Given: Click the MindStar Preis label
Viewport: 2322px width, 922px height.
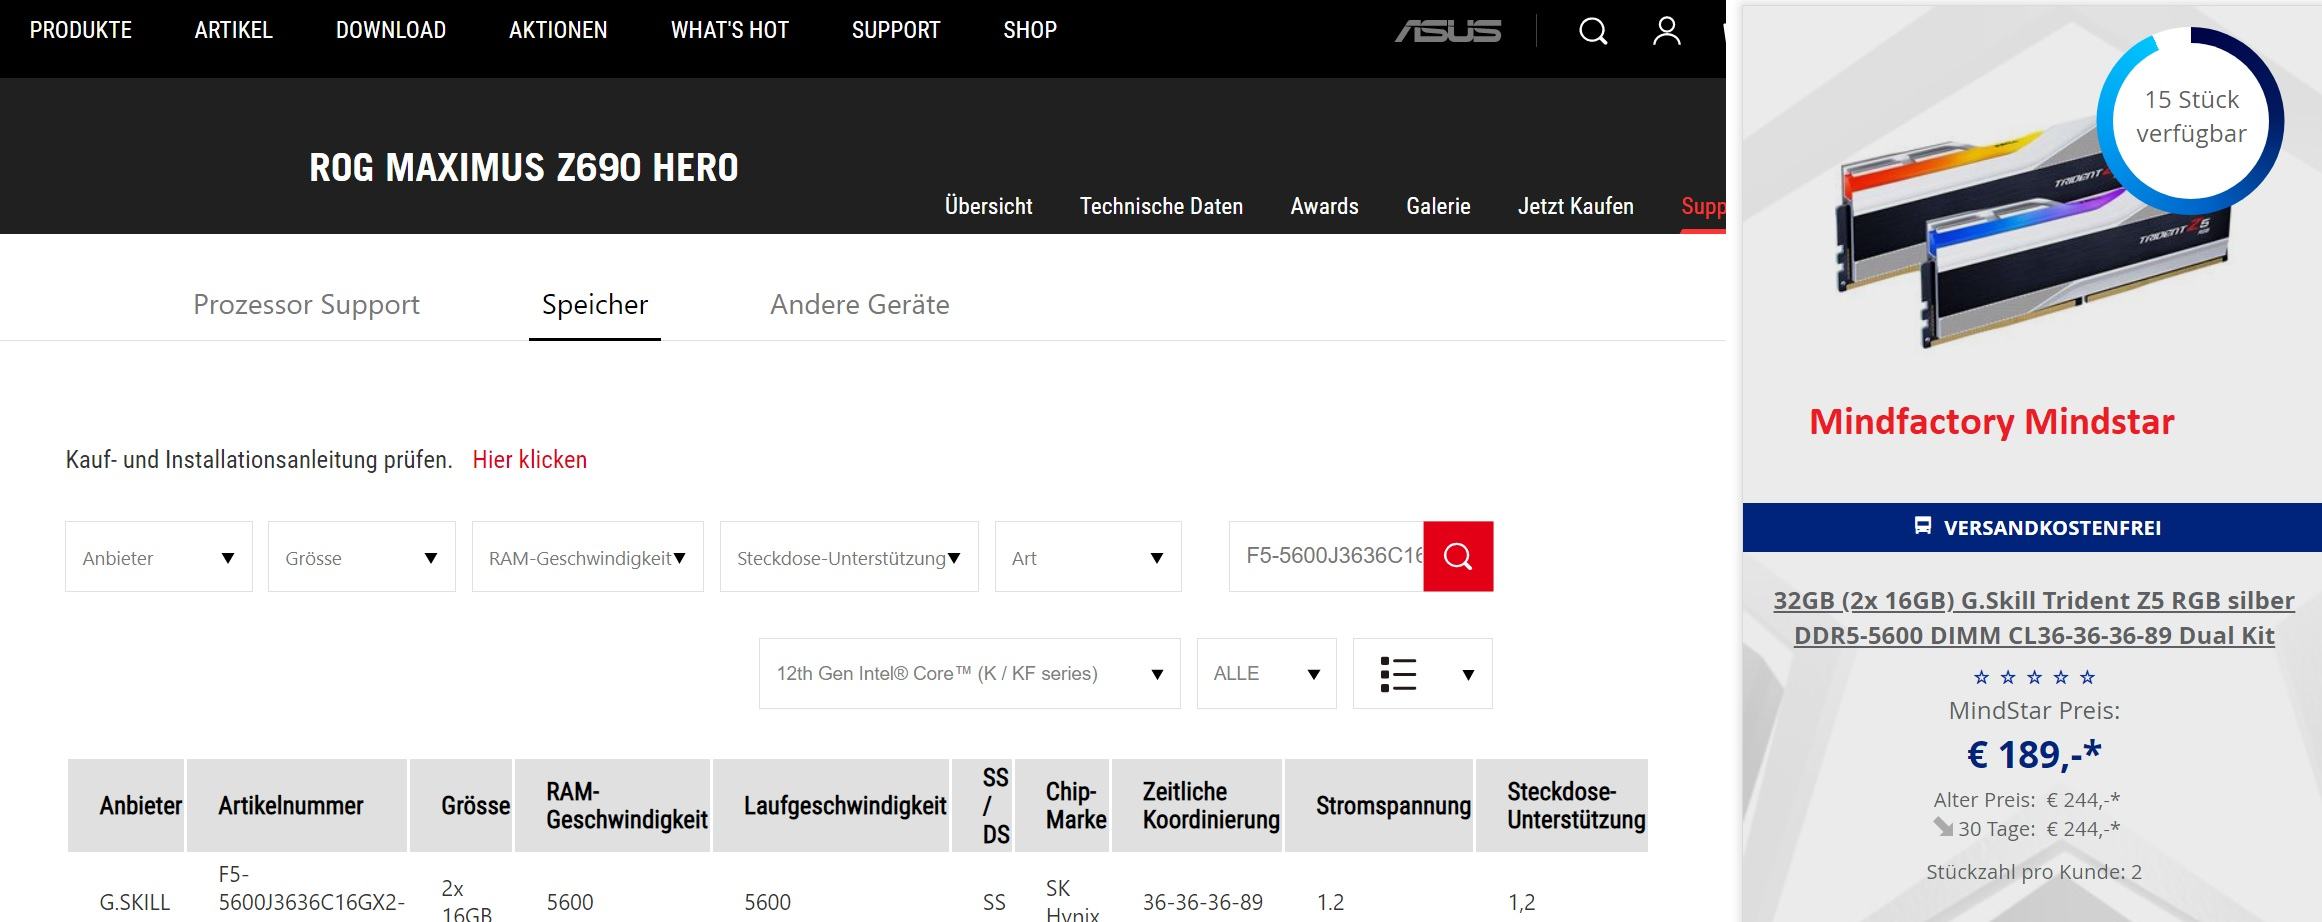Looking at the screenshot, I should (2034, 711).
